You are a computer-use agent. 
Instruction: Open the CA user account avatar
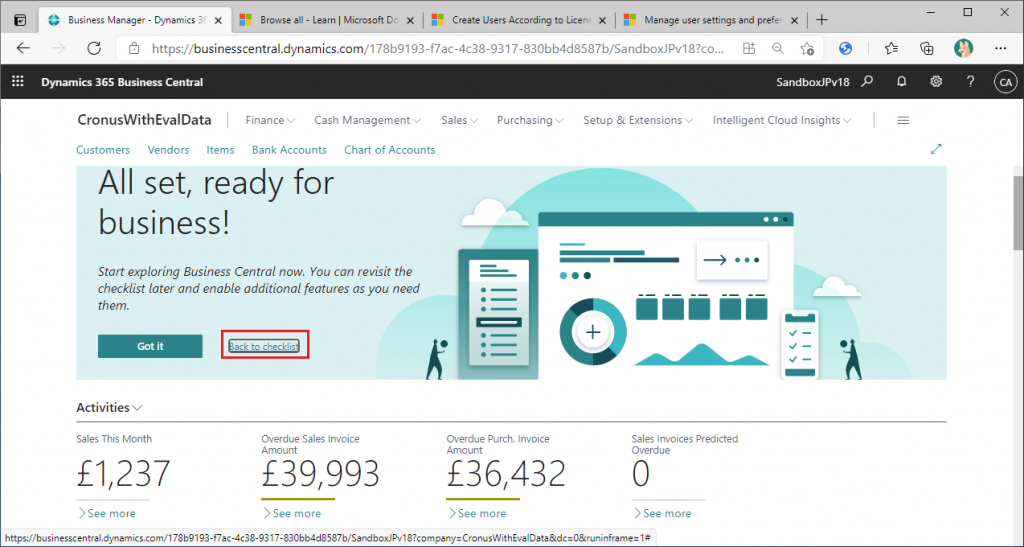click(x=1005, y=82)
